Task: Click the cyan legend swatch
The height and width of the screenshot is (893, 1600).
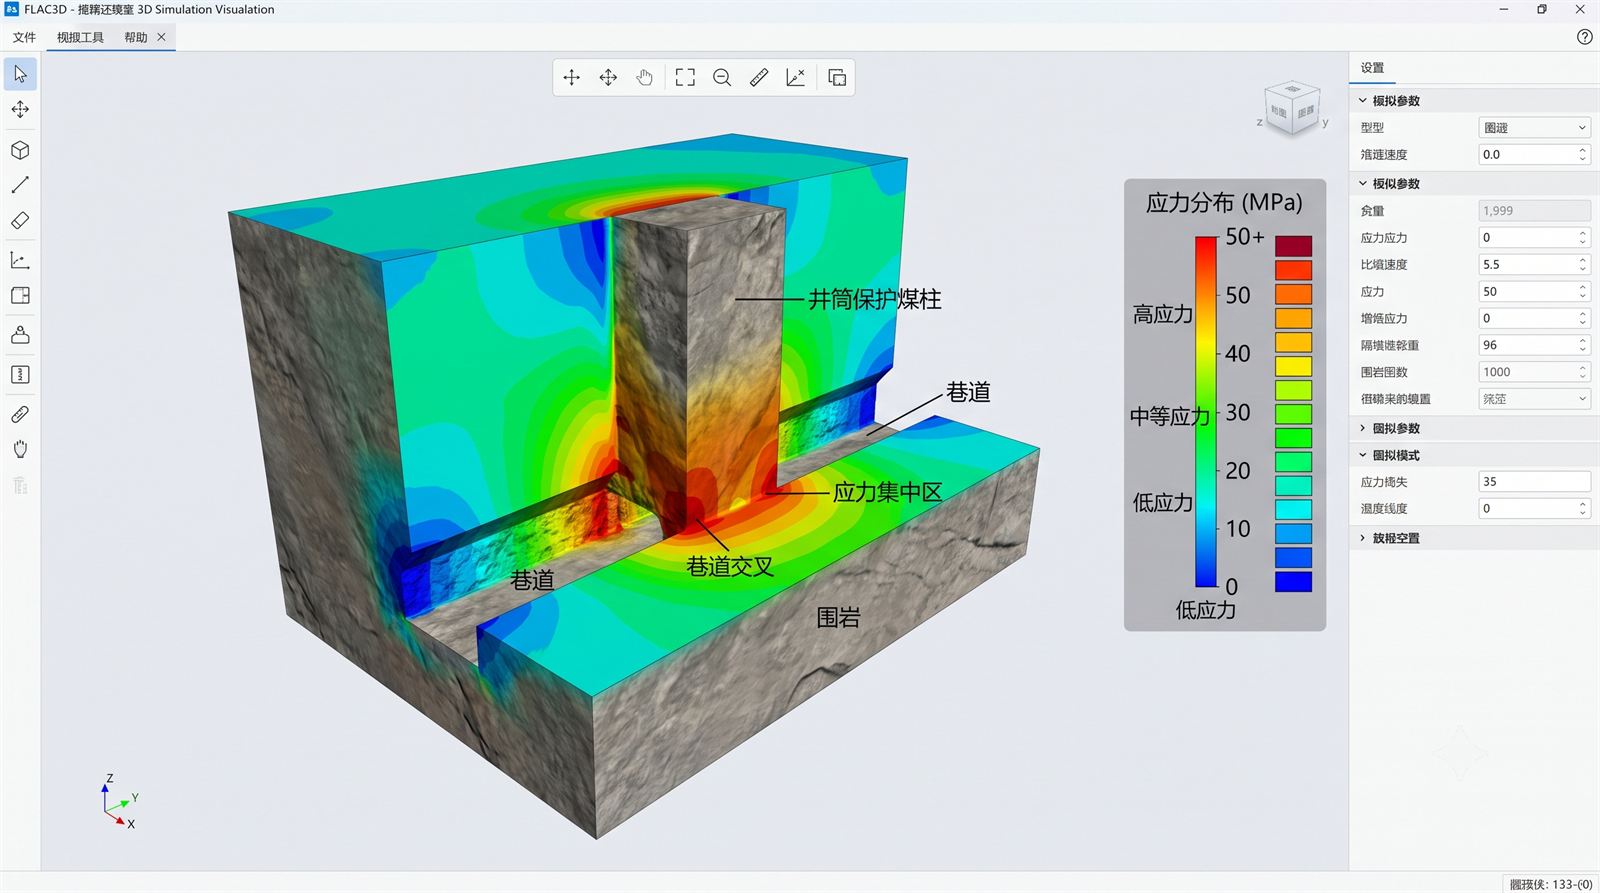Action: tap(1293, 509)
